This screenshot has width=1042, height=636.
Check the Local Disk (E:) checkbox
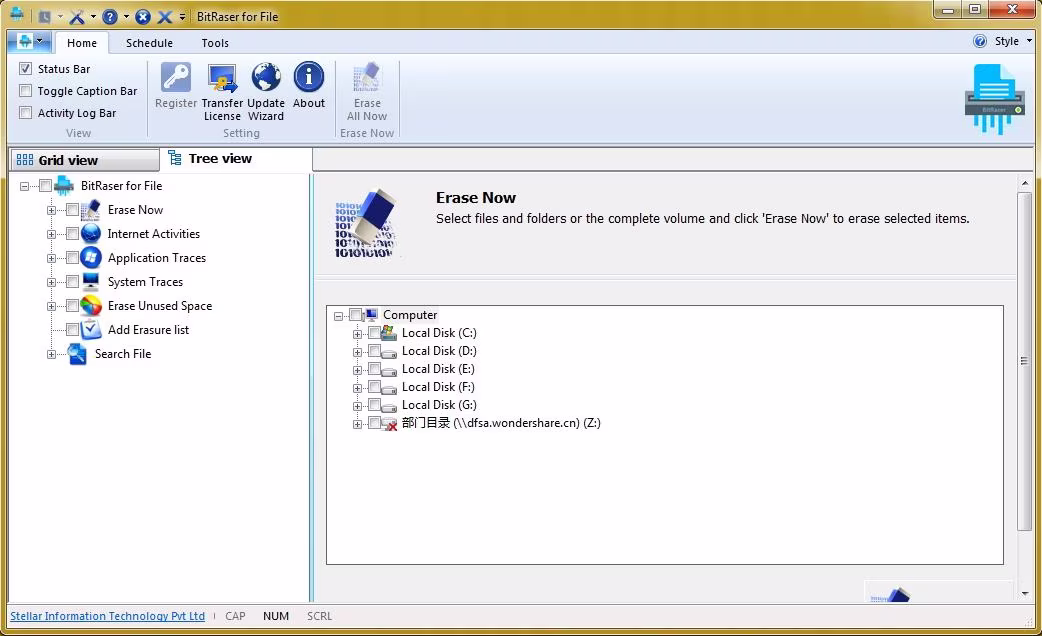coord(374,368)
